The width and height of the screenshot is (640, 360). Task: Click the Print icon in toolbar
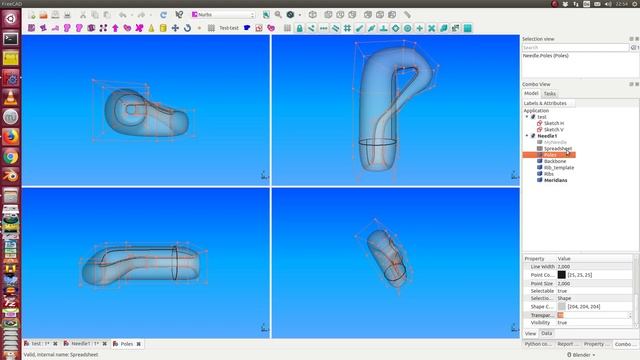[67, 15]
